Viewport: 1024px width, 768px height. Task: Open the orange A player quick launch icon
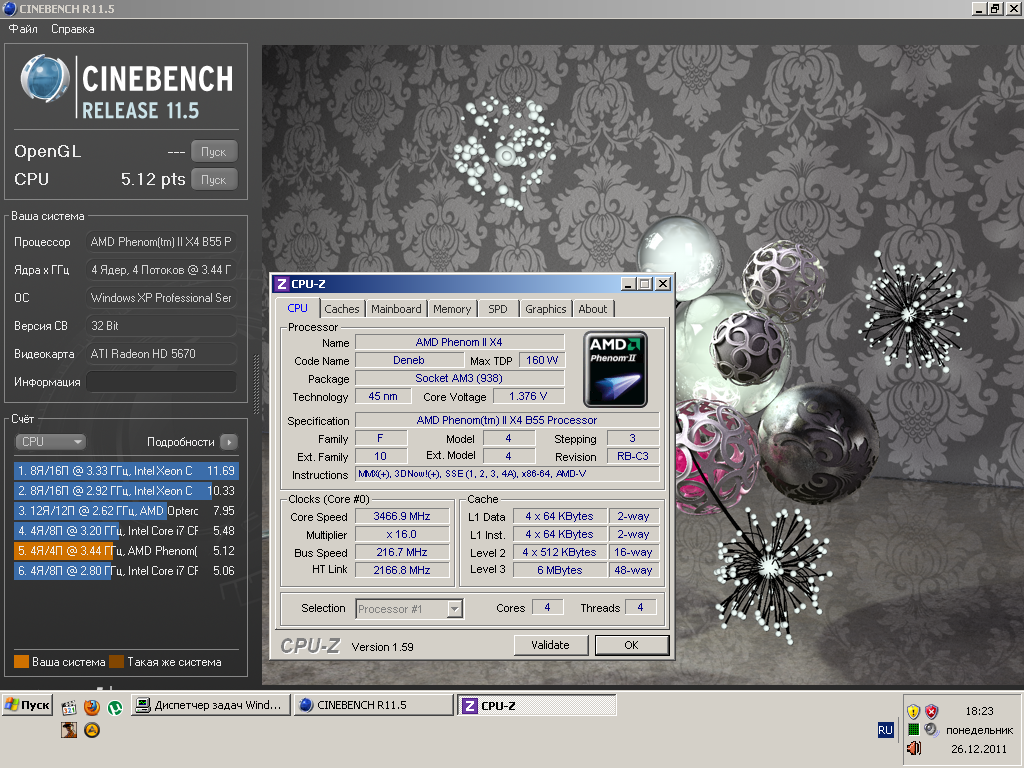(x=92, y=730)
